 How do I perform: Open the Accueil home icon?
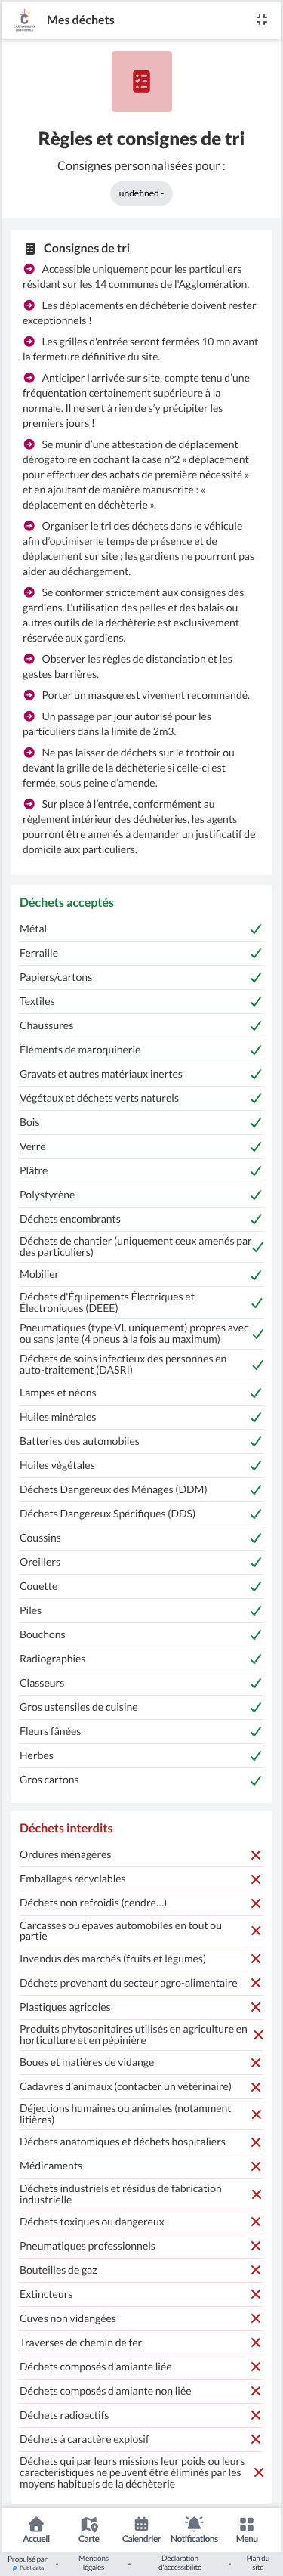[x=36, y=2524]
